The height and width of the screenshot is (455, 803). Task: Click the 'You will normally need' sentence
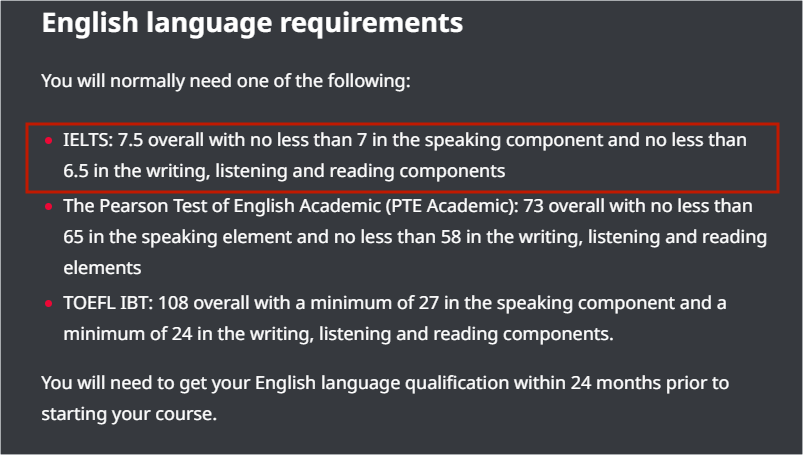coord(226,81)
